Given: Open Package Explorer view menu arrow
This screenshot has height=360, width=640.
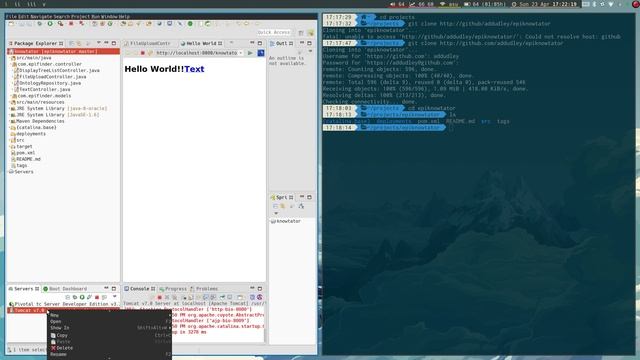Looking at the screenshot, I should tap(98, 43).
